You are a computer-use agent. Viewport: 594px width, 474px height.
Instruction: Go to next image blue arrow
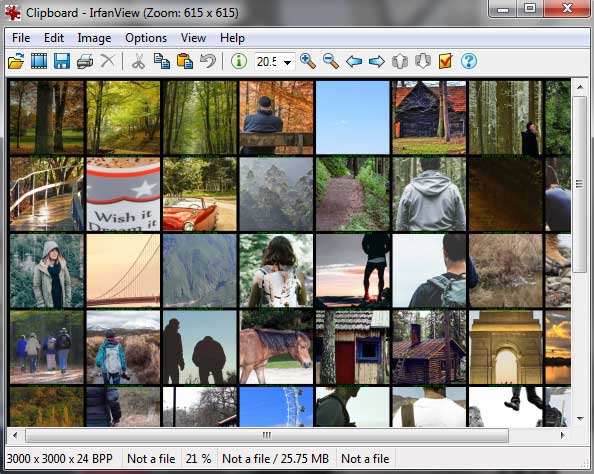click(x=377, y=61)
